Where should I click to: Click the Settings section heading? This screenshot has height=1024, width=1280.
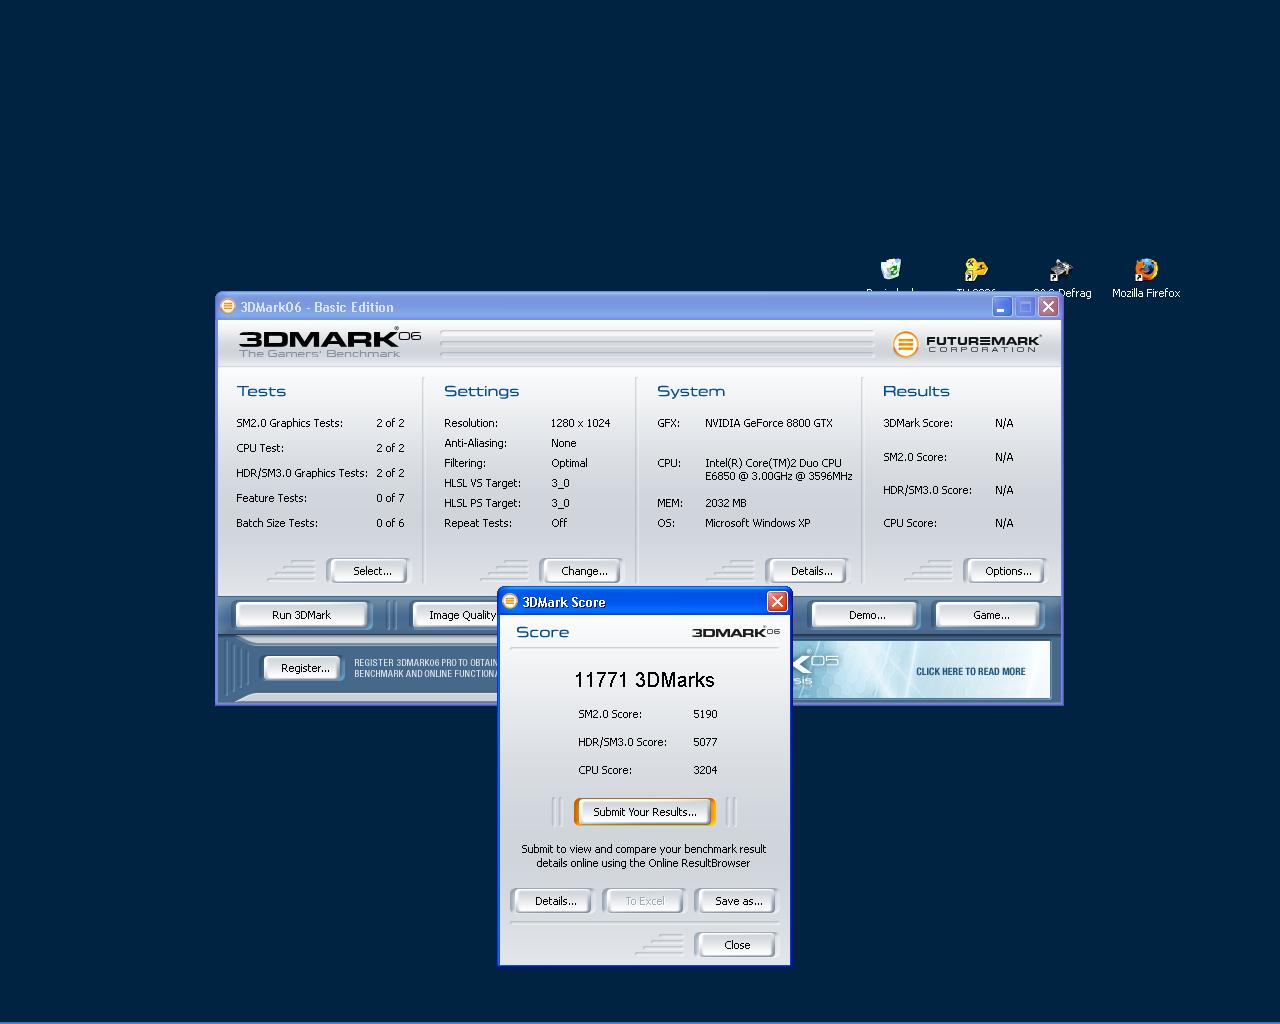point(481,391)
